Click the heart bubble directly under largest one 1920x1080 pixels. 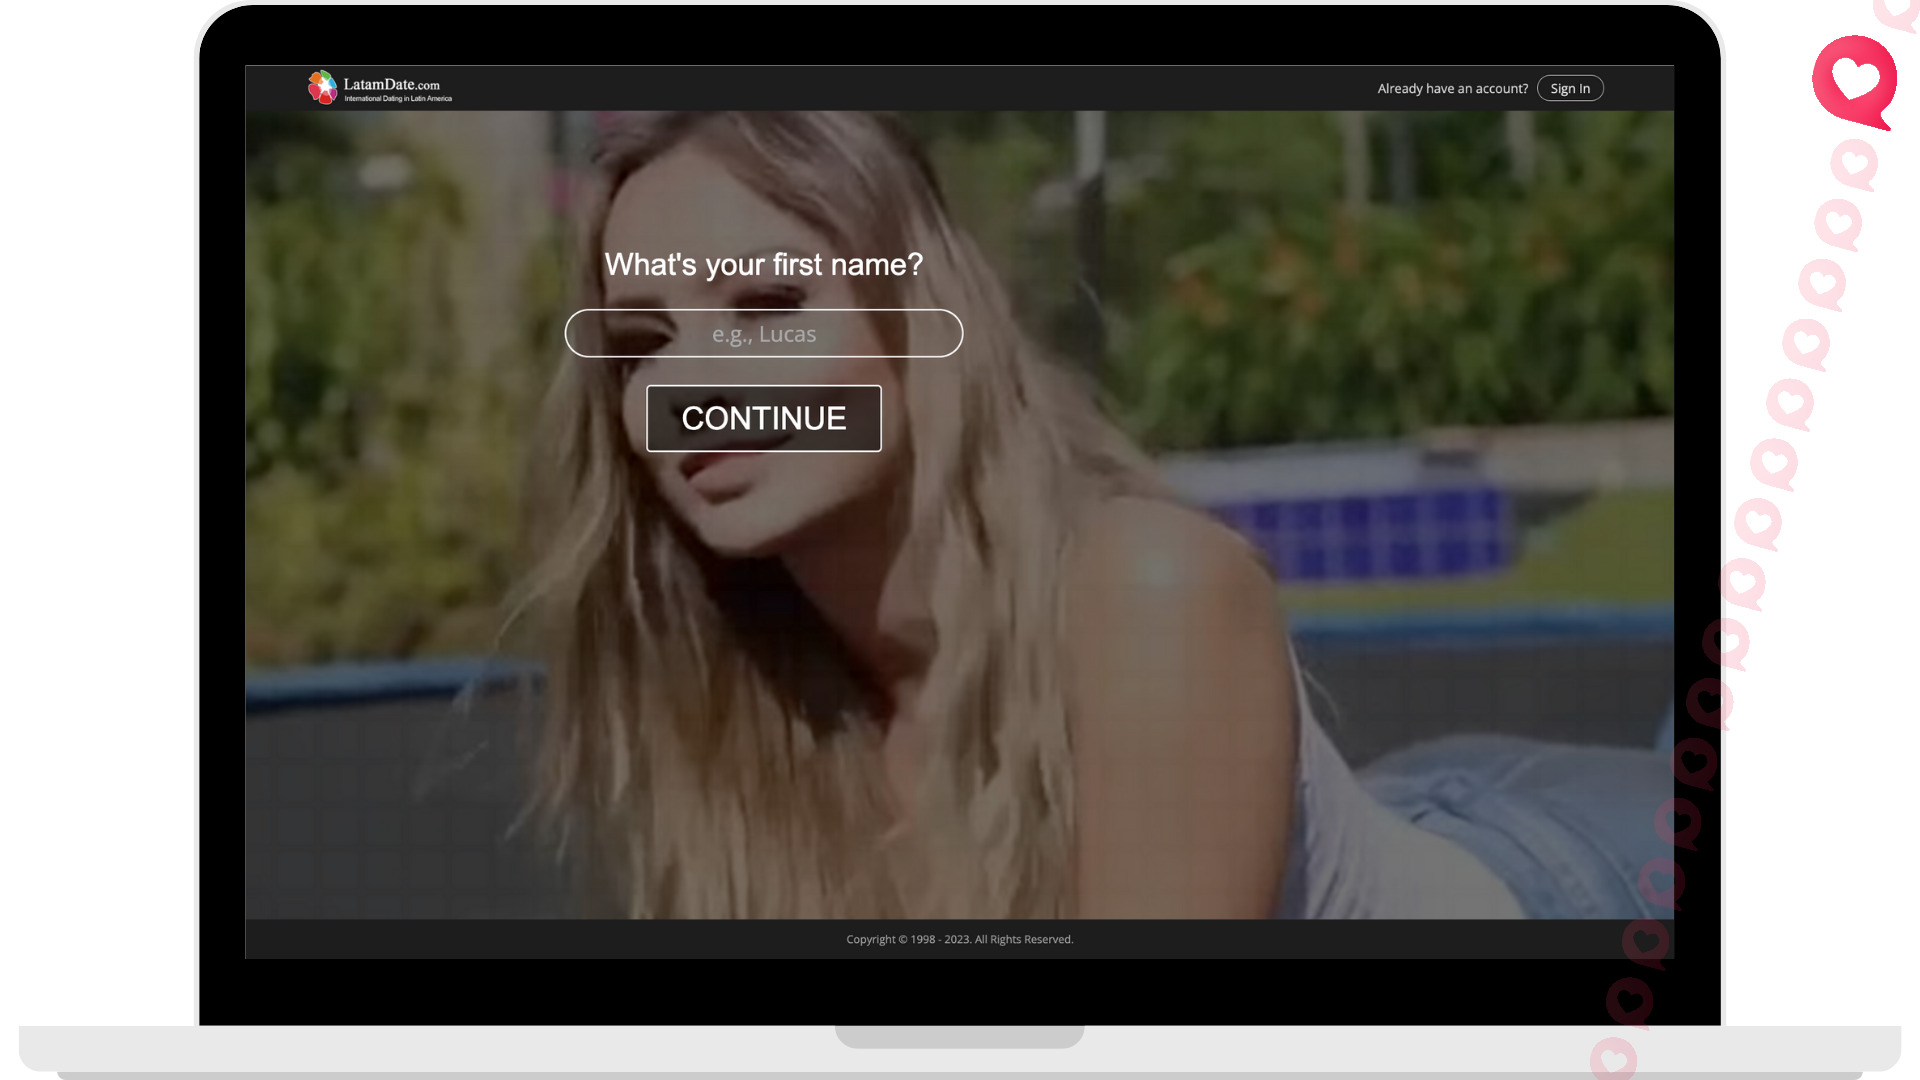(1855, 164)
